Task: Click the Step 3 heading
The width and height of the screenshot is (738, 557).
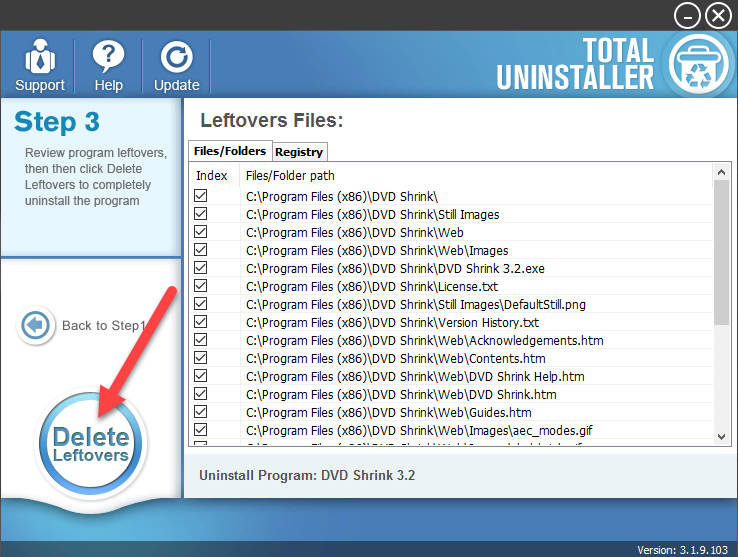Action: [x=57, y=122]
